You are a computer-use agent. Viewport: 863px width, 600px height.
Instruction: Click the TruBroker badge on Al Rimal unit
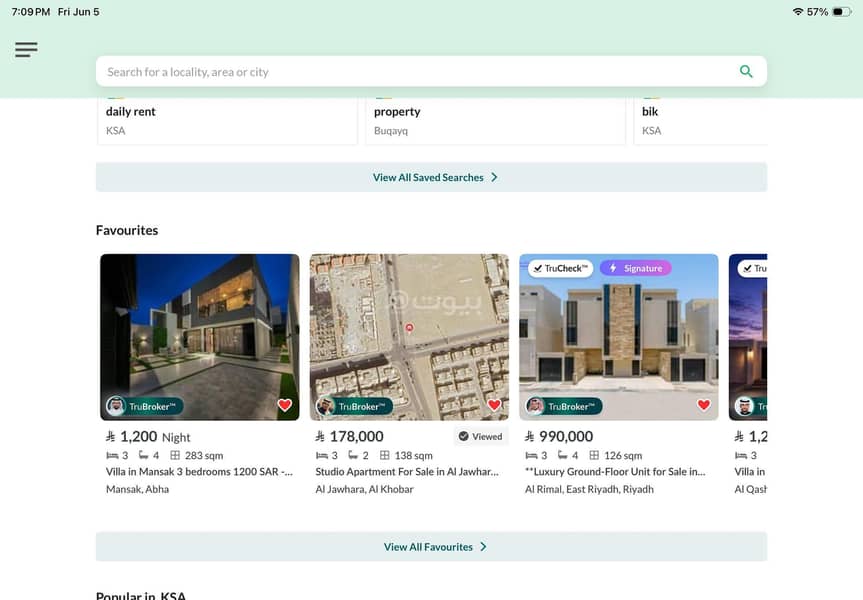click(564, 406)
